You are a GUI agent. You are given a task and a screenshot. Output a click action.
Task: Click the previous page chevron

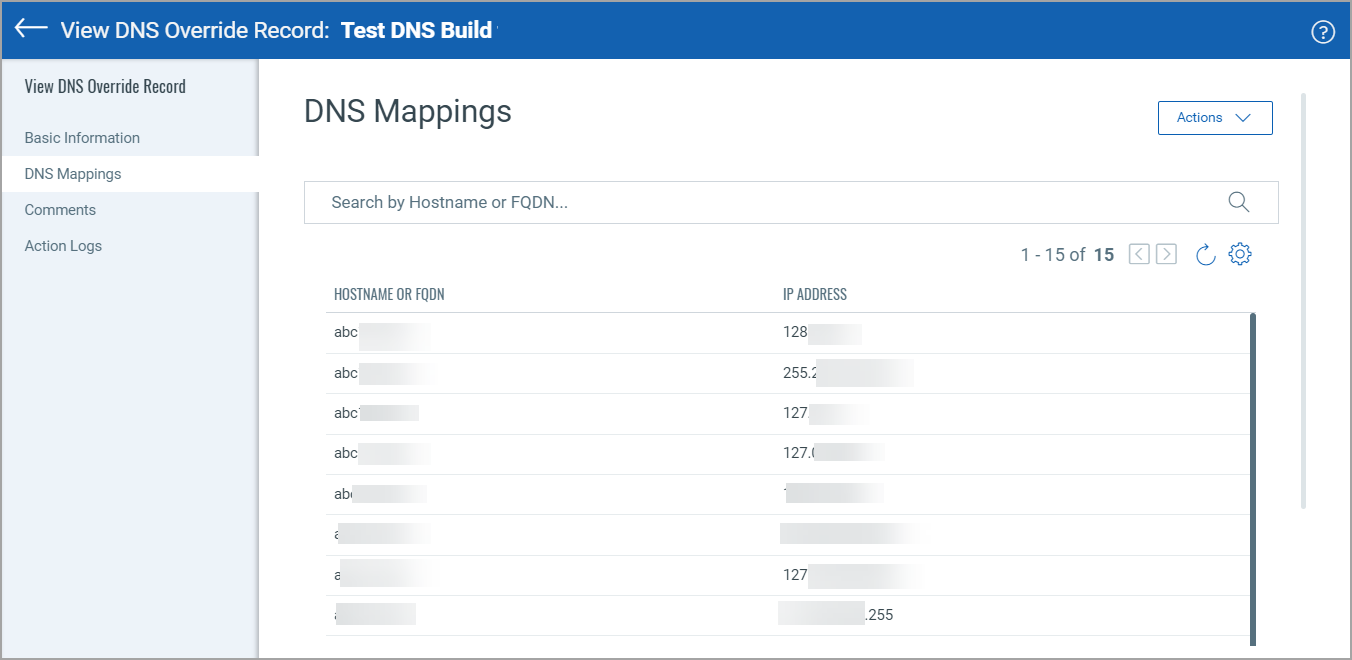pyautogui.click(x=1138, y=253)
